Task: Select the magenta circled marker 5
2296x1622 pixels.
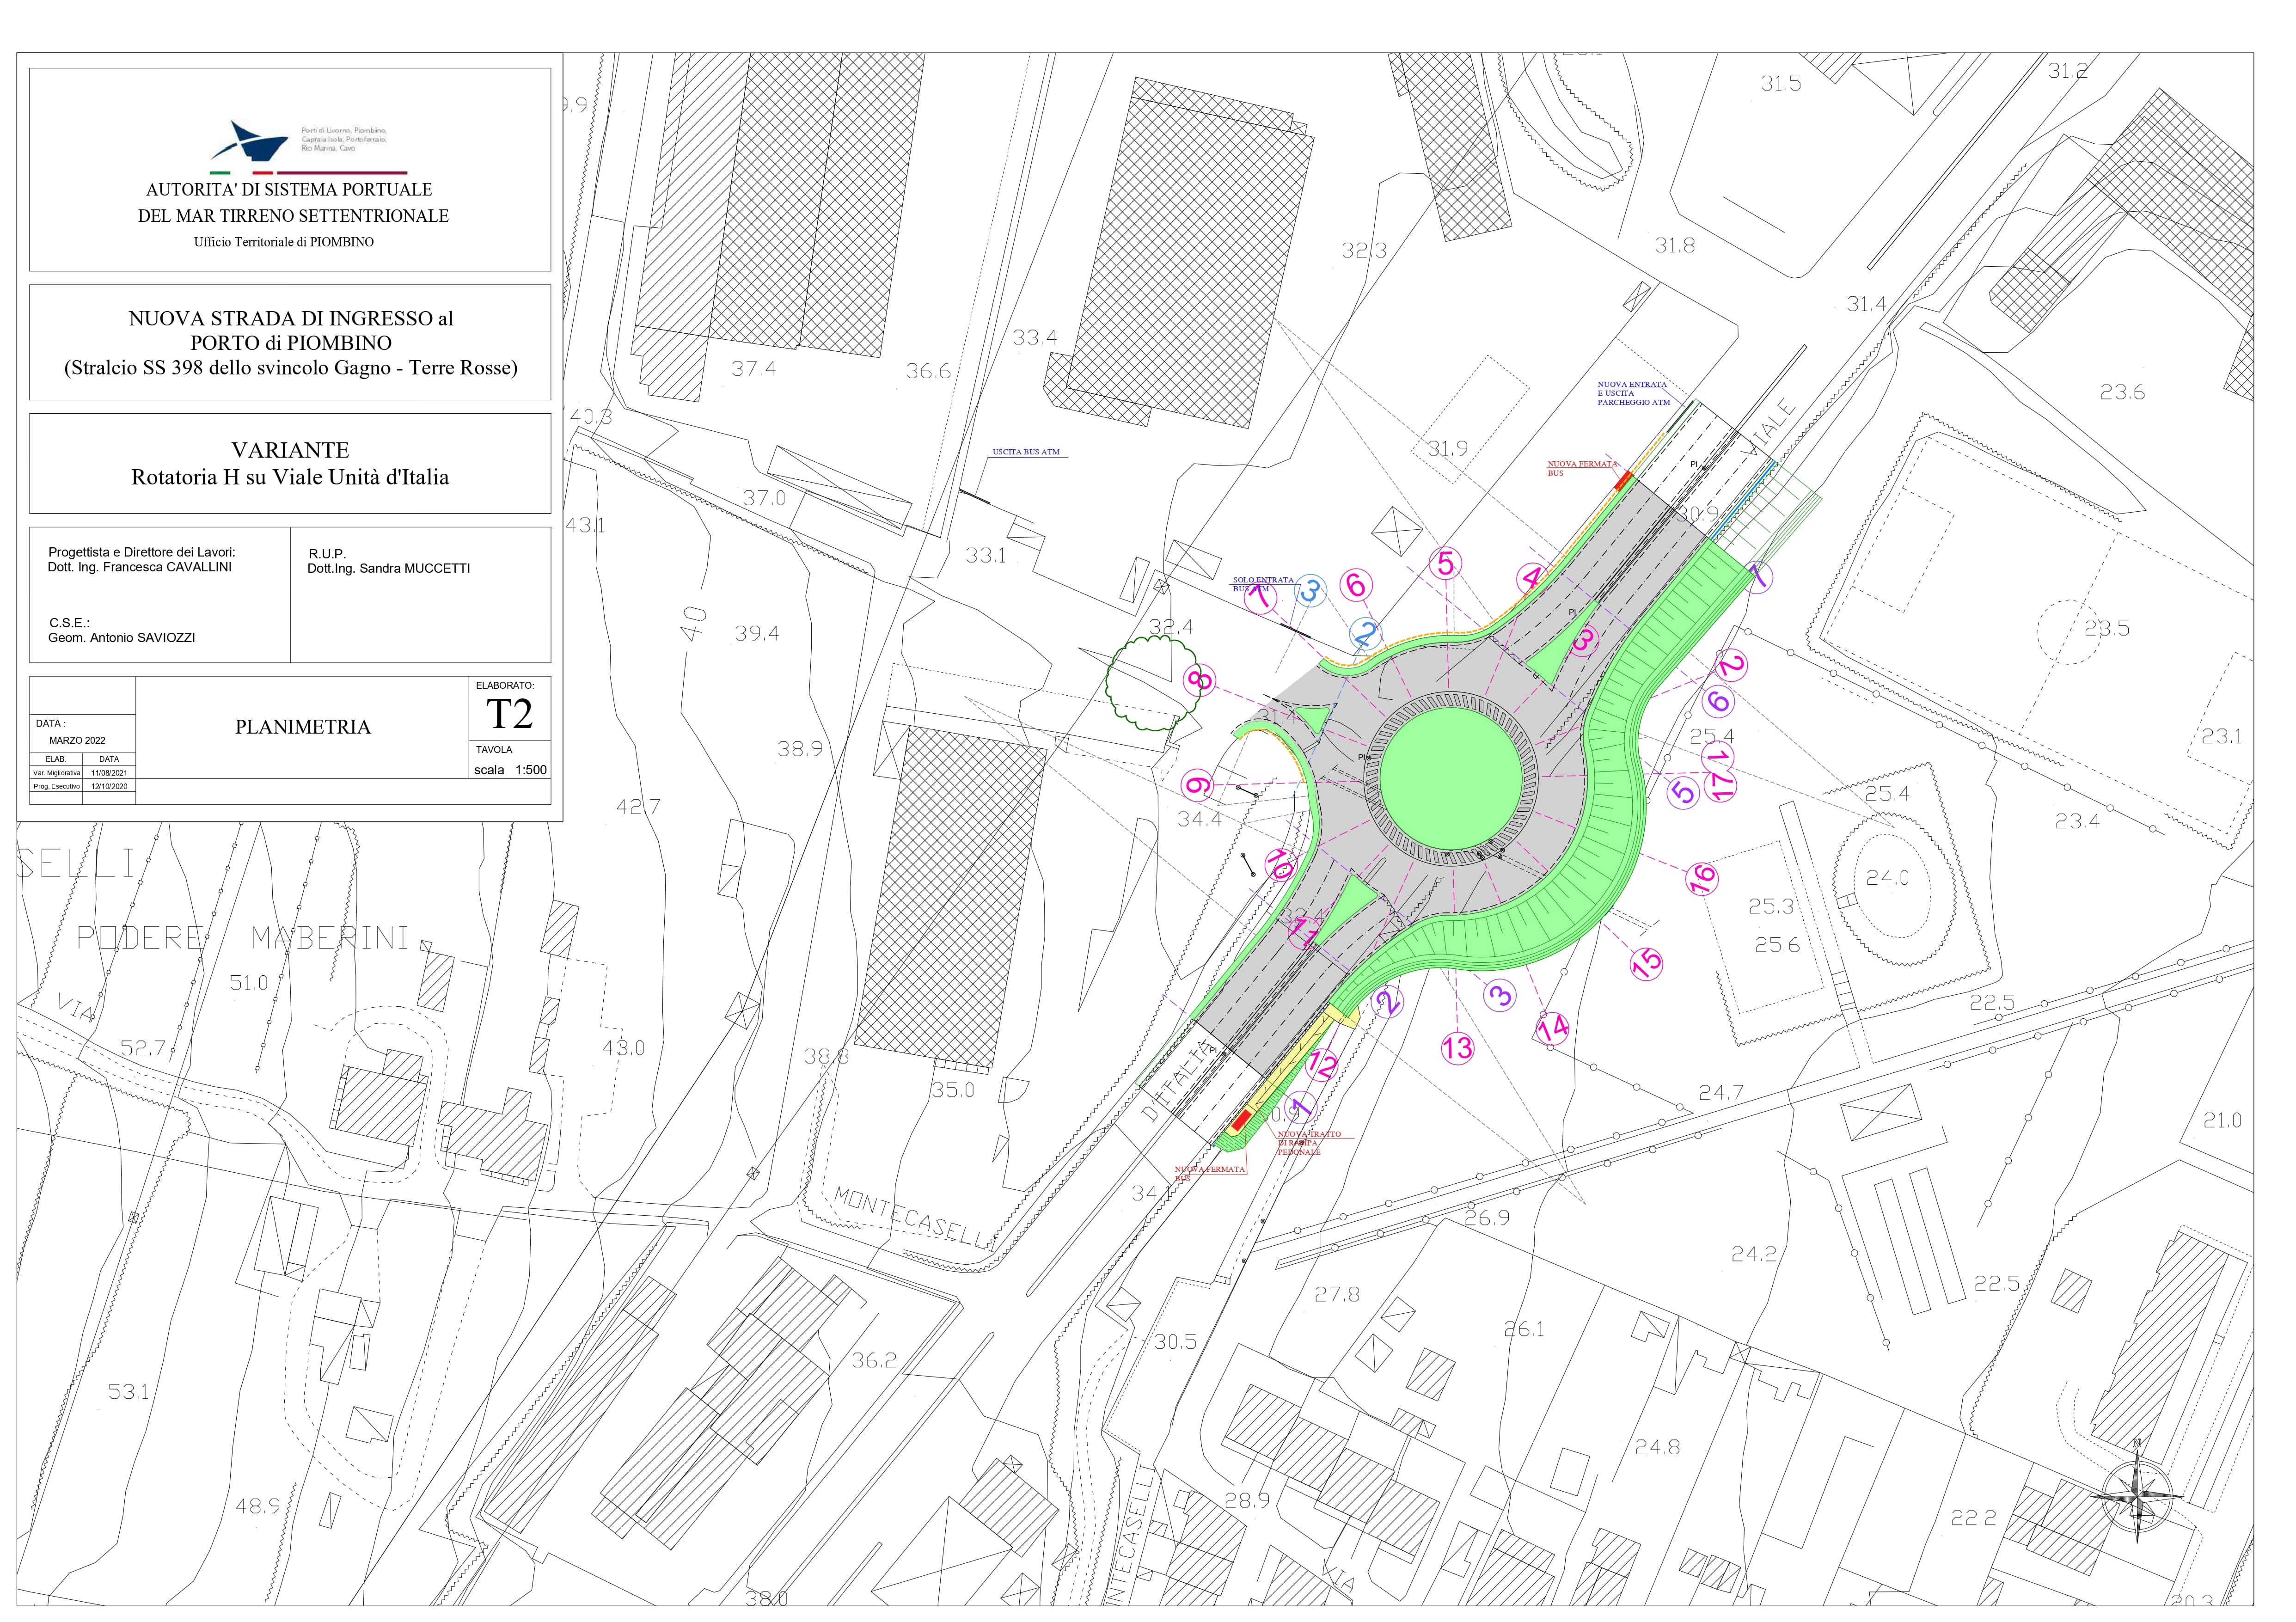Action: (1446, 563)
